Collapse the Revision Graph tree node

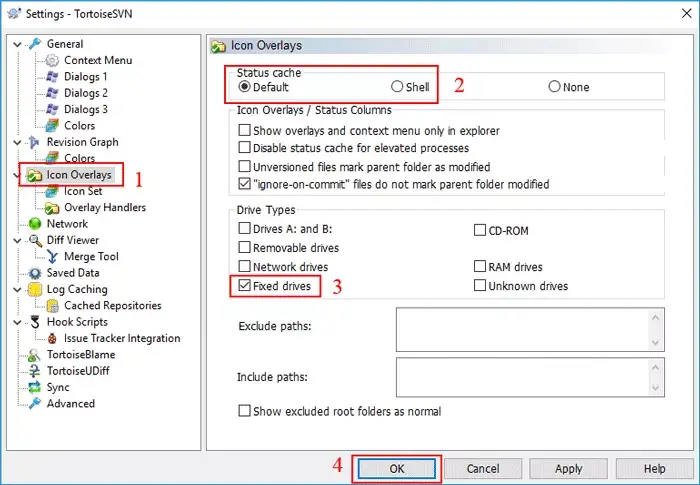17,142
